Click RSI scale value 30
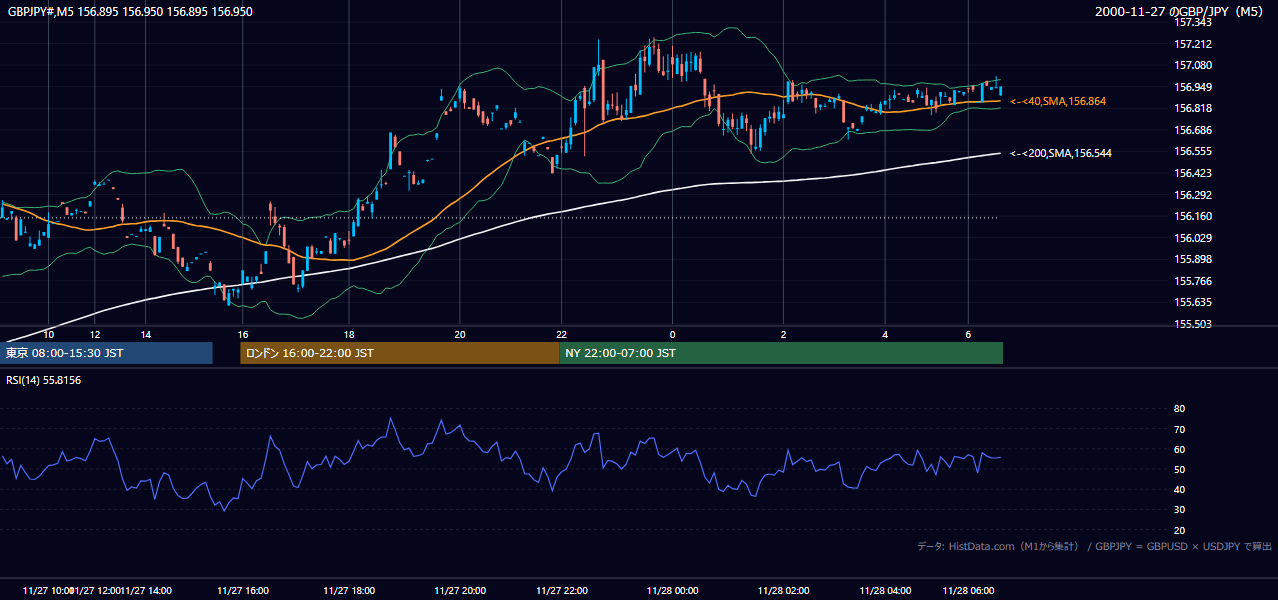Viewport: 1278px width, 600px height. pos(1180,510)
